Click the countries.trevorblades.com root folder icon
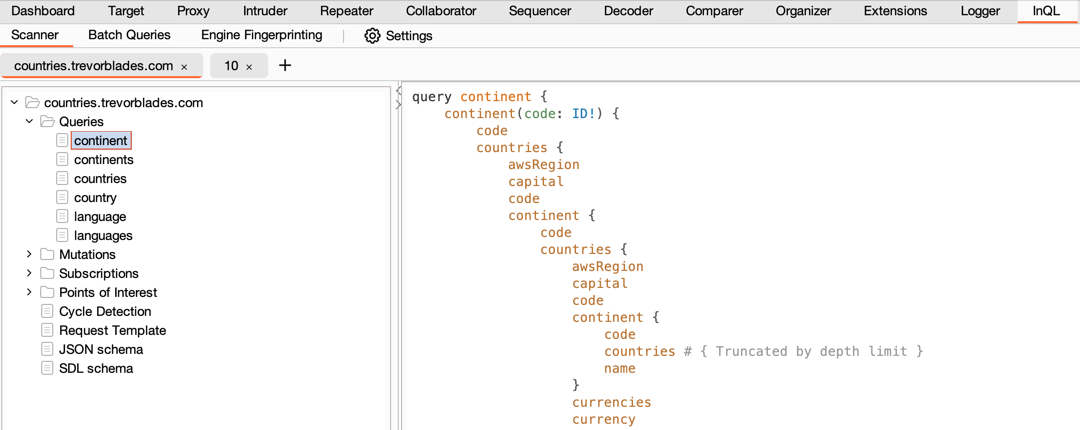This screenshot has width=1080, height=430. coord(32,103)
